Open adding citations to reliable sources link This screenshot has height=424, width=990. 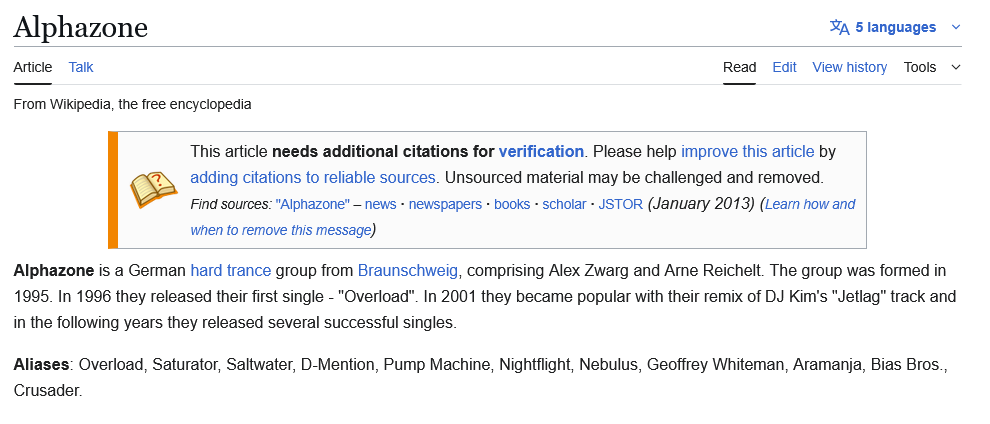point(313,178)
